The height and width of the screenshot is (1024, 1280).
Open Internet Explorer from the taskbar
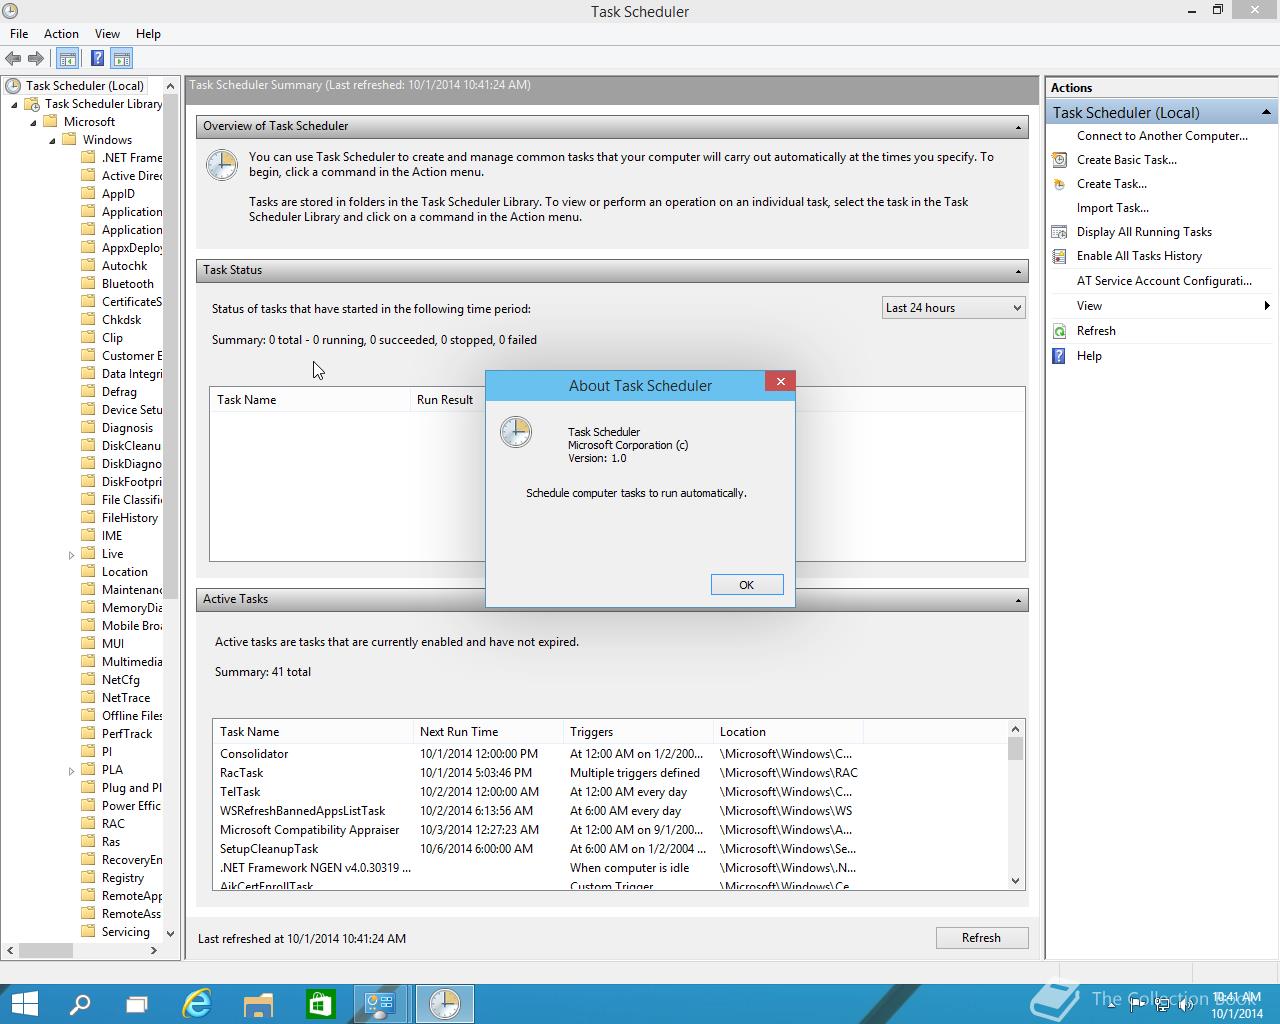point(198,1004)
